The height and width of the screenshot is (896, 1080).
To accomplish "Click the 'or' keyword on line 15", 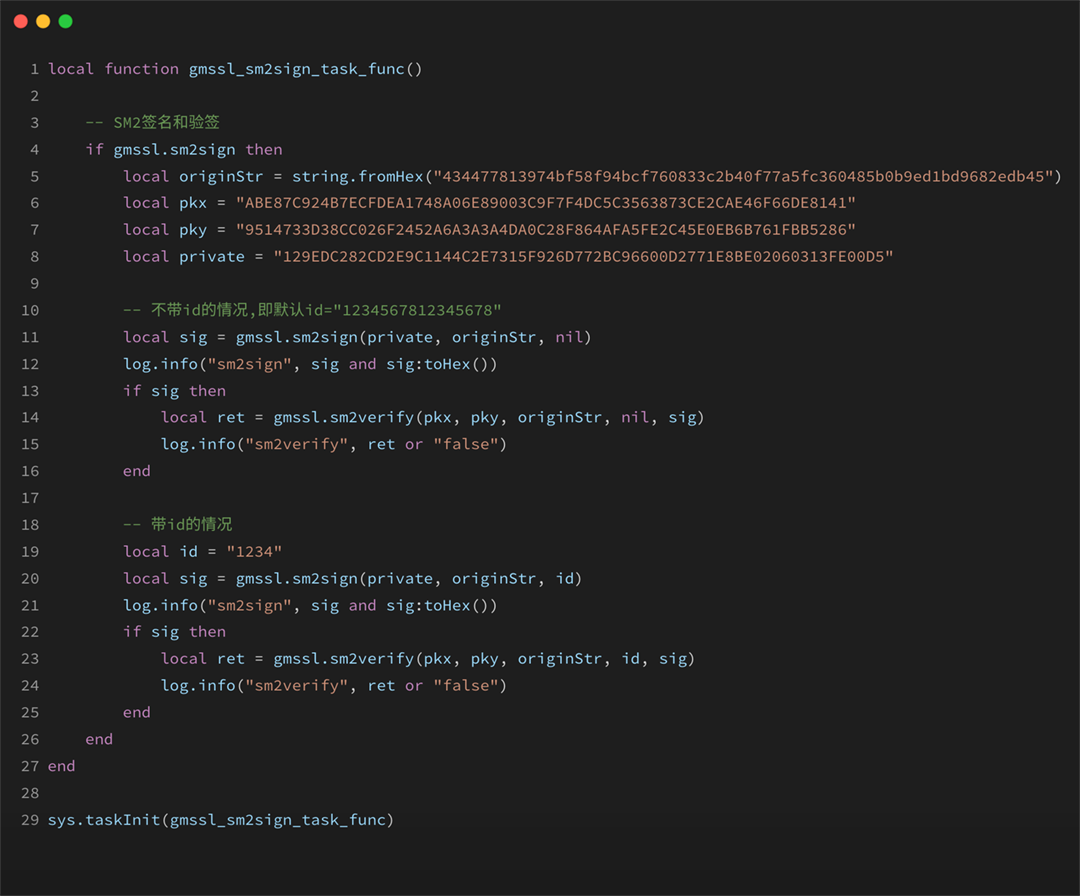I will (x=413, y=444).
